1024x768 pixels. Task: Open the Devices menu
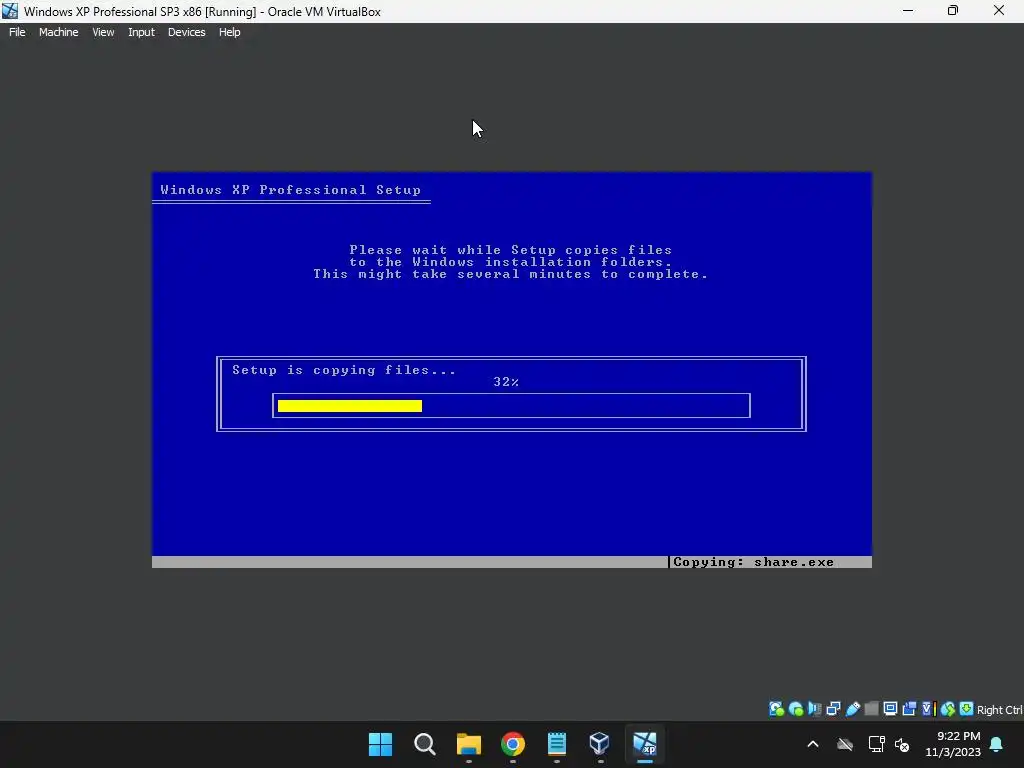(x=186, y=32)
